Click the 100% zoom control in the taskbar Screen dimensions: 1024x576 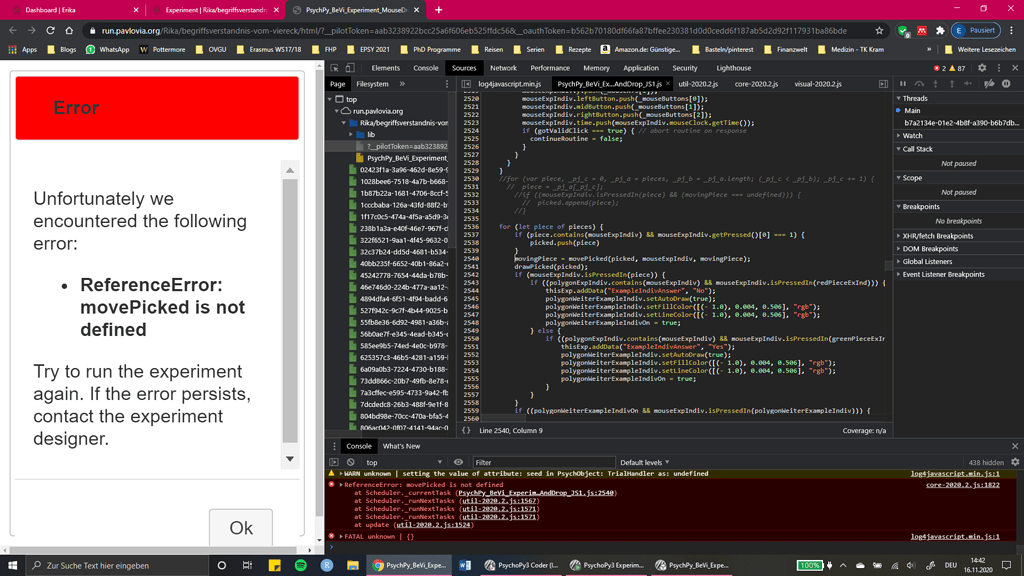point(812,564)
